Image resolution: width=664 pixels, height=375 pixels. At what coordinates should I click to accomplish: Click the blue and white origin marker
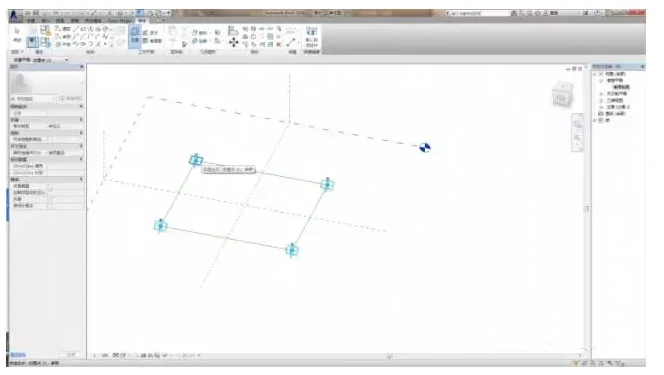click(425, 147)
